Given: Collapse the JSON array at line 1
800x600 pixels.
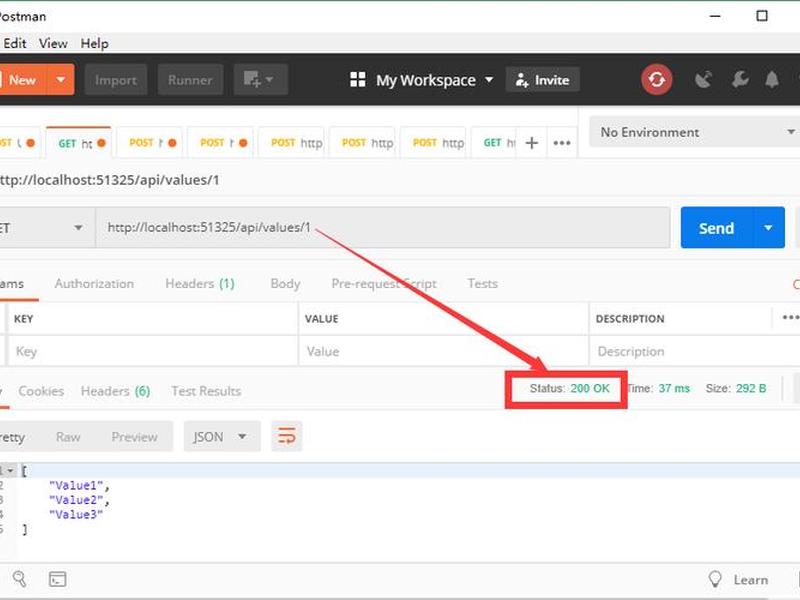Looking at the screenshot, I should click(10, 470).
